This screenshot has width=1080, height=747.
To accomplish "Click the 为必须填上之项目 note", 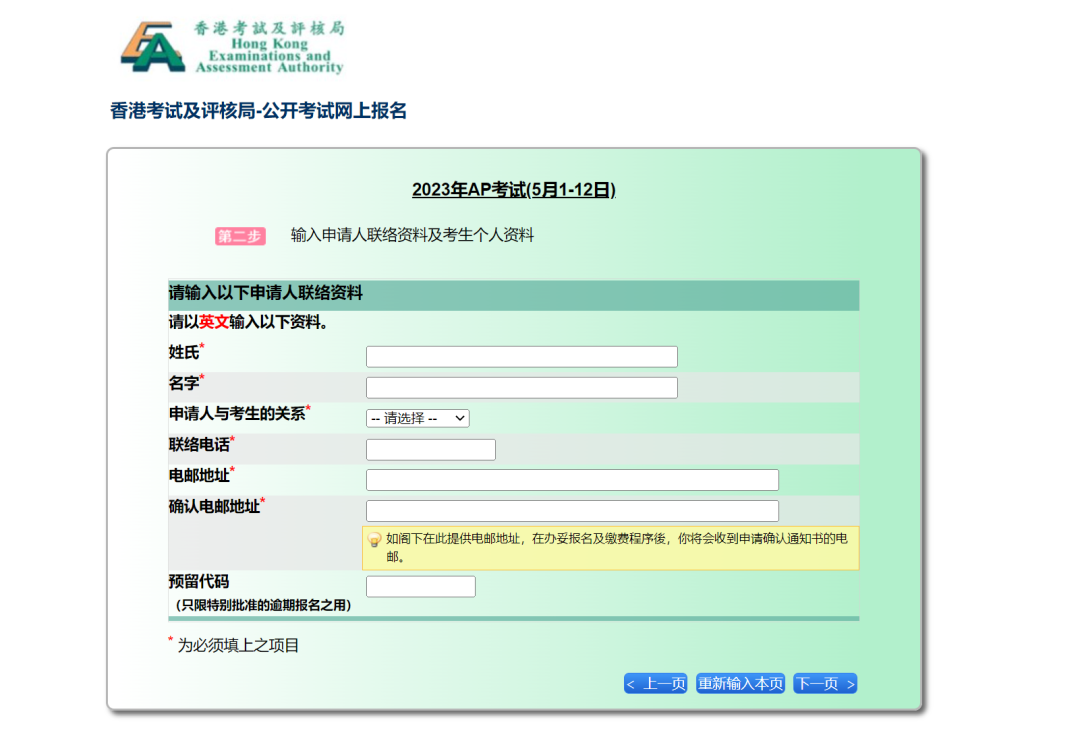I will click(238, 646).
